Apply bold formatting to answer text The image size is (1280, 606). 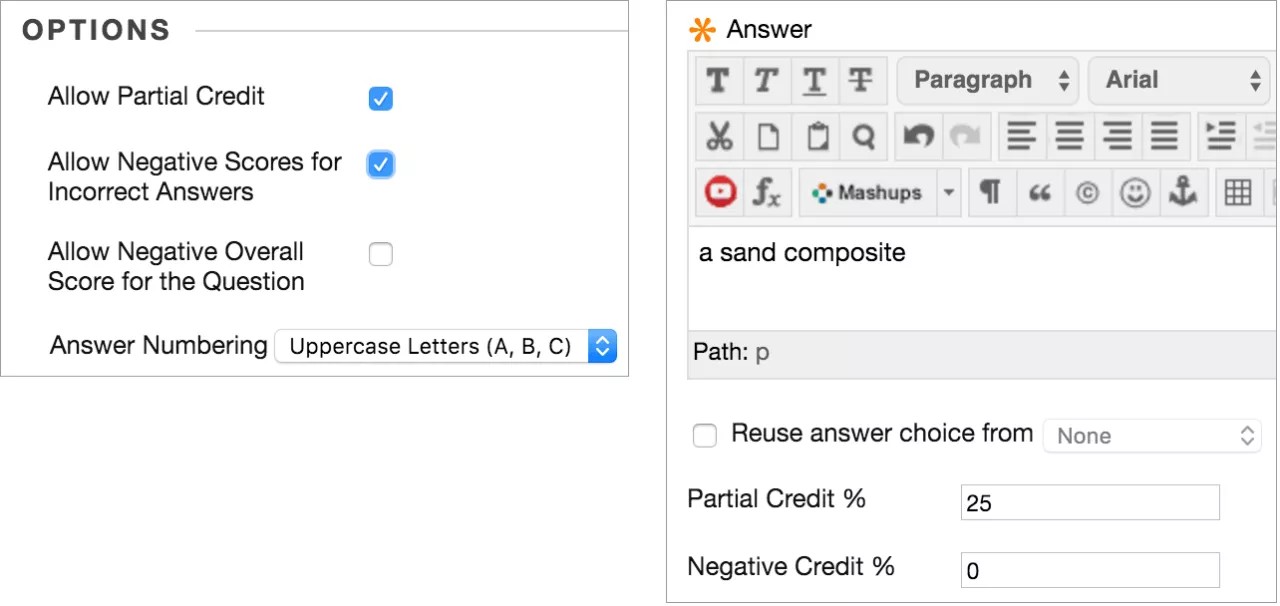point(717,81)
